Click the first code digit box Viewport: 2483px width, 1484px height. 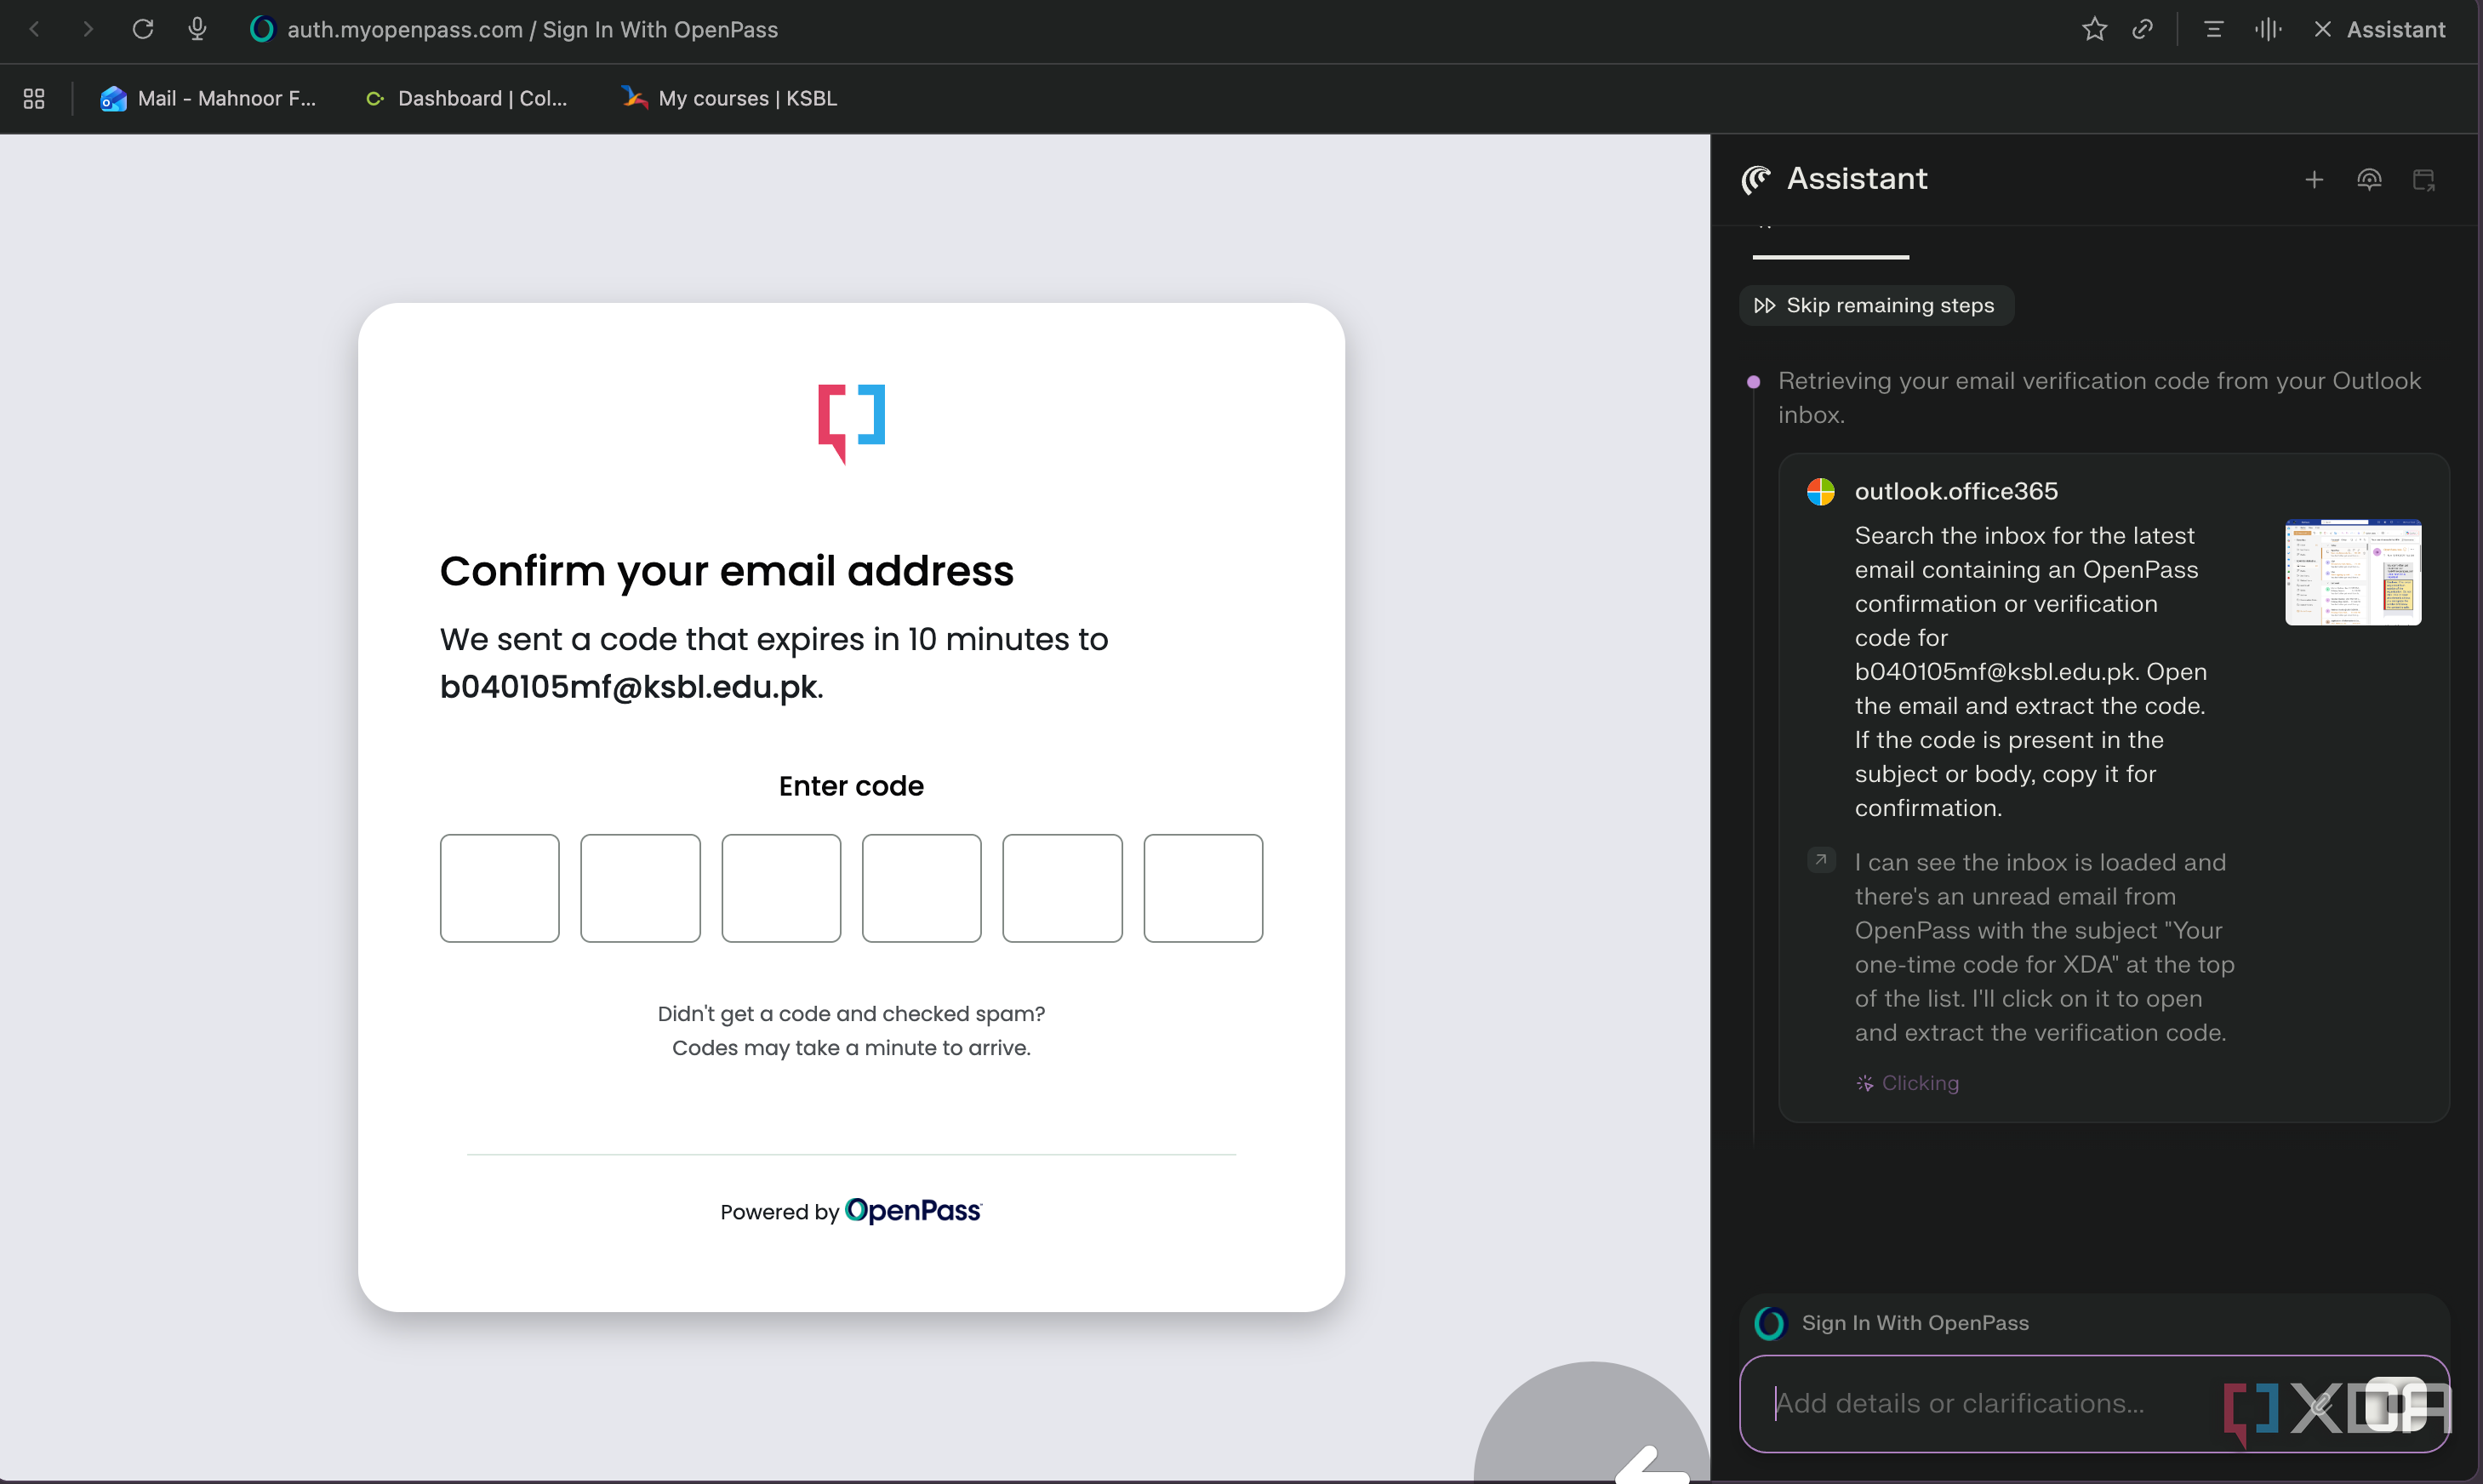500,888
